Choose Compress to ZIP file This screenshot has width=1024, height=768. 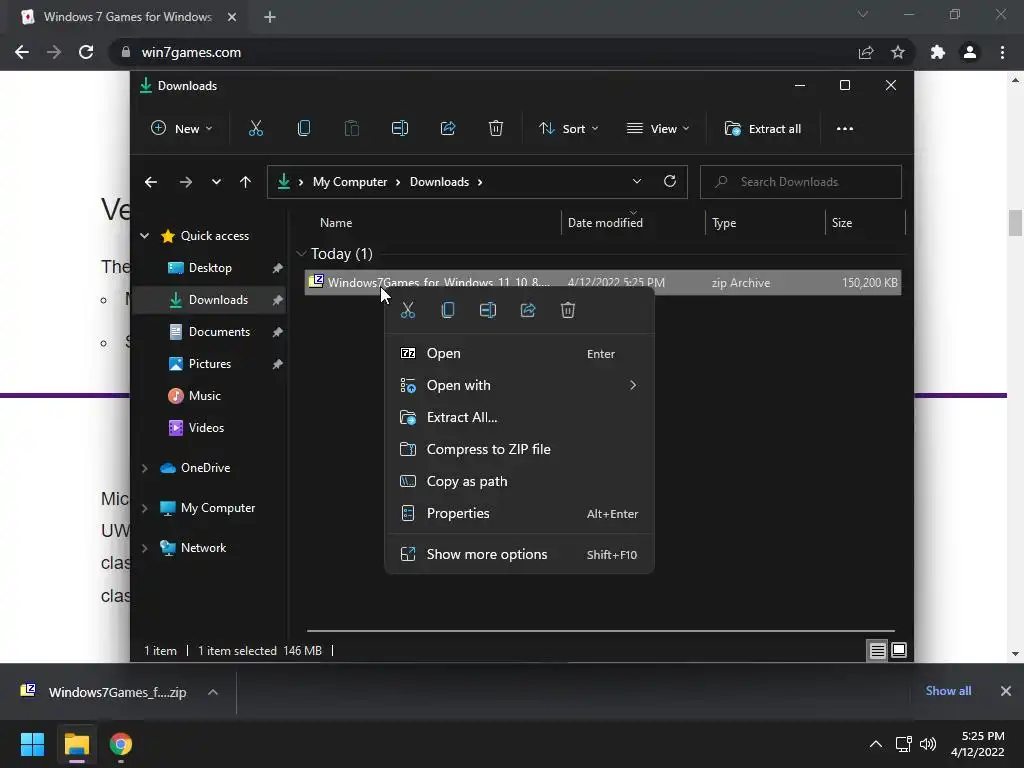click(x=519, y=449)
